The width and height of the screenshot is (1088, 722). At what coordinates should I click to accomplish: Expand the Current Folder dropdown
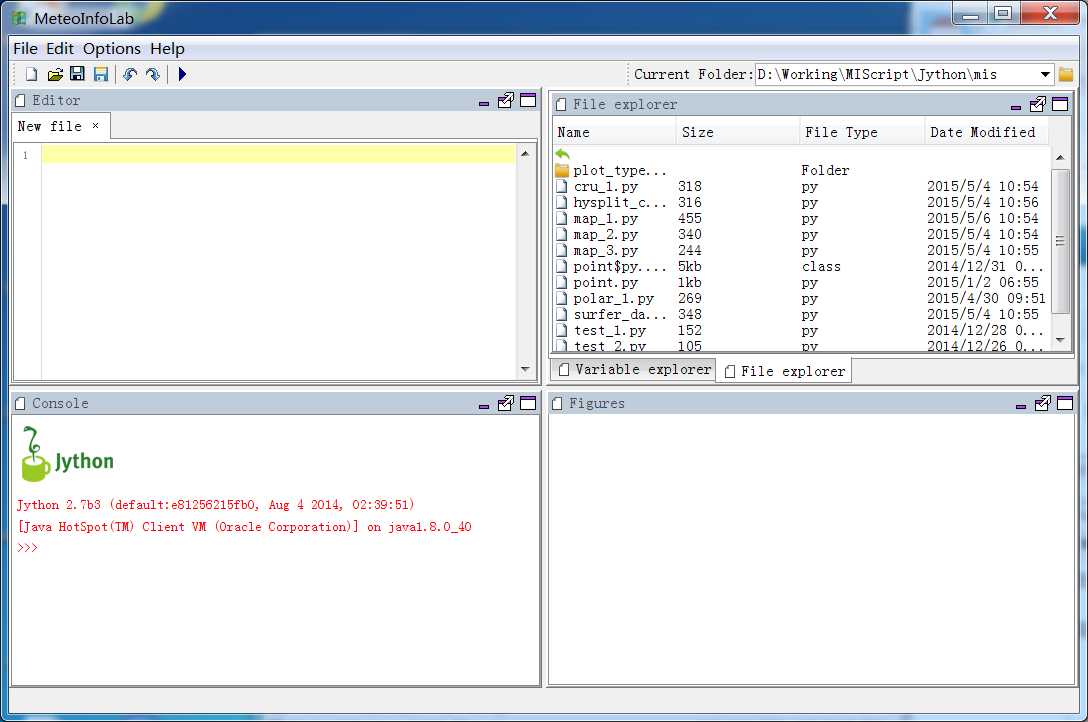(x=1045, y=74)
